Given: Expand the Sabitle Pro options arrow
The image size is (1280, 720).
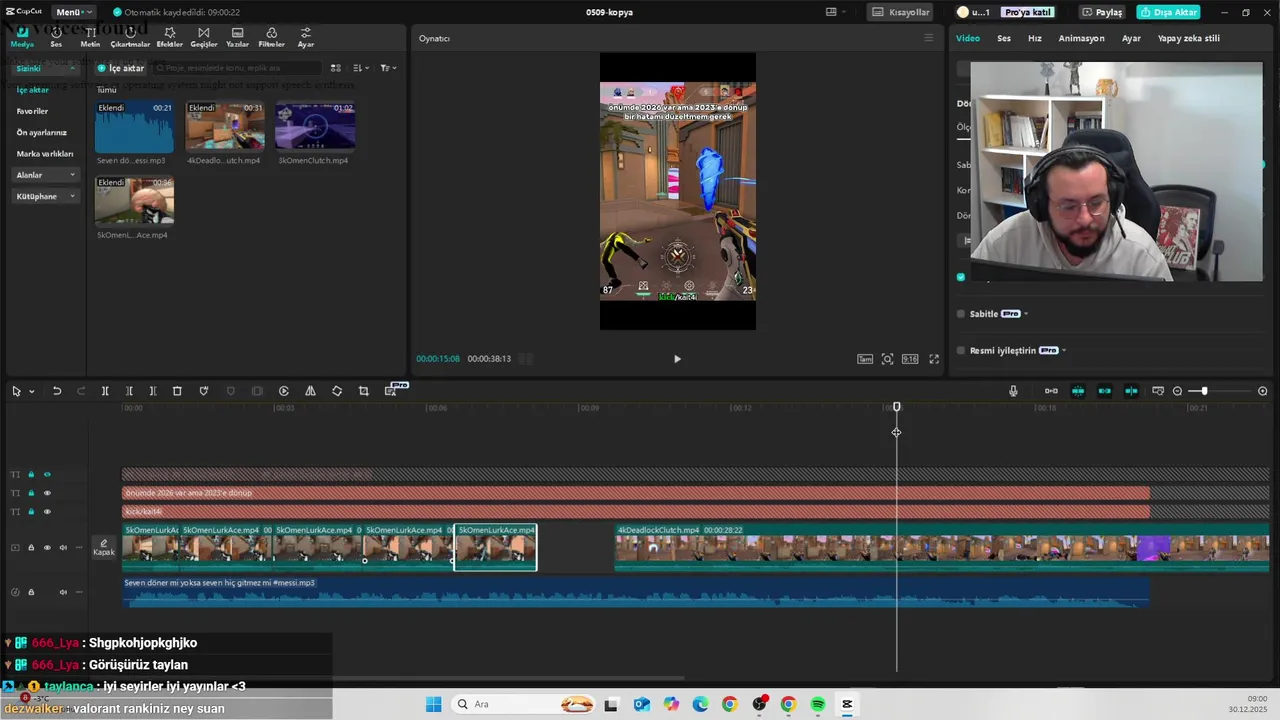Looking at the screenshot, I should pyautogui.click(x=1026, y=314).
